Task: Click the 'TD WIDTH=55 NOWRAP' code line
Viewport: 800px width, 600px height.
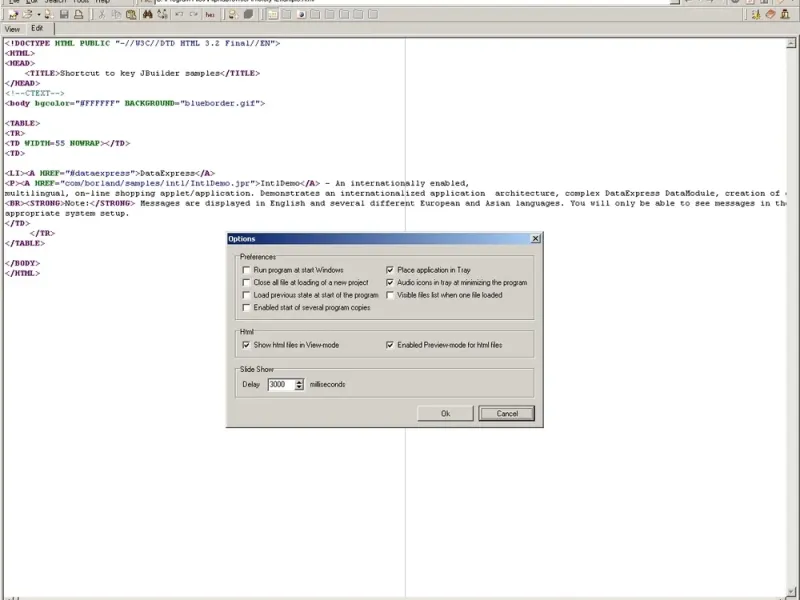Action: pyautogui.click(x=67, y=143)
